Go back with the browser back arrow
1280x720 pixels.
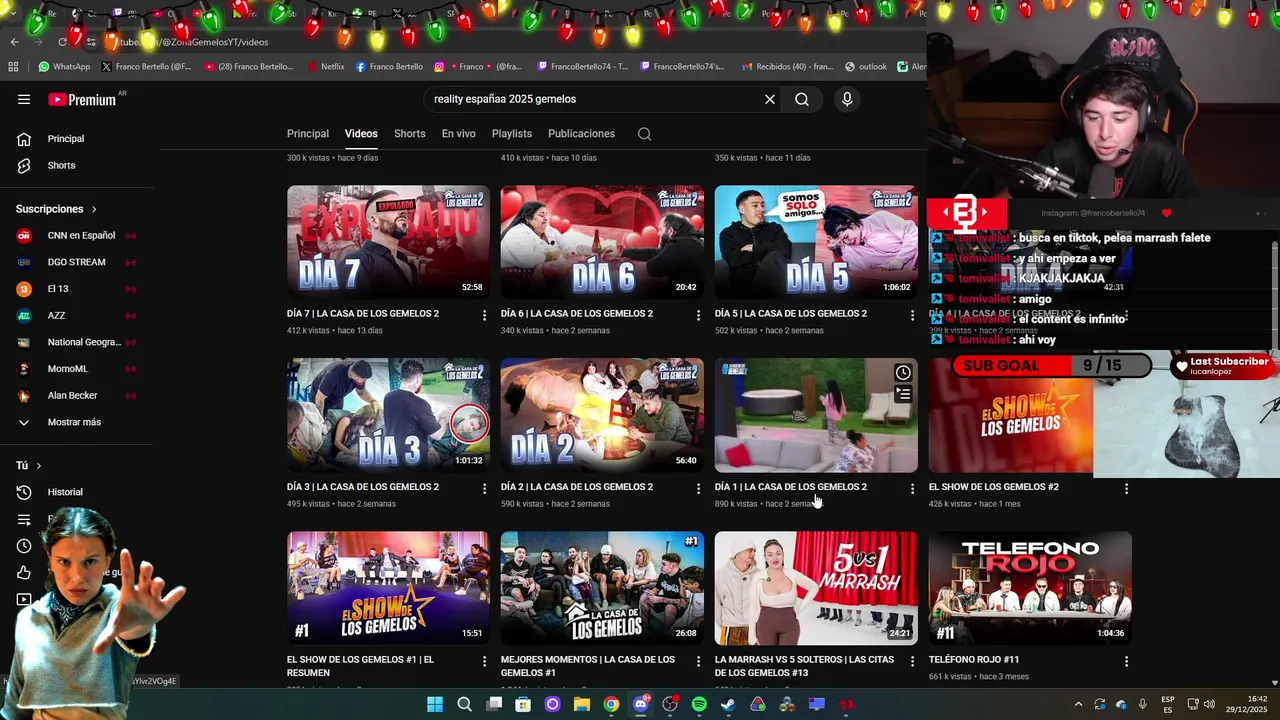(x=14, y=42)
